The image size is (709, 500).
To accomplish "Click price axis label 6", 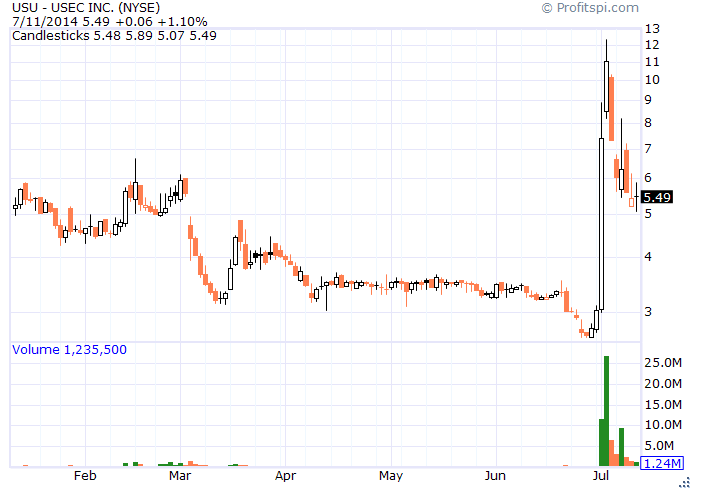I will tap(648, 178).
